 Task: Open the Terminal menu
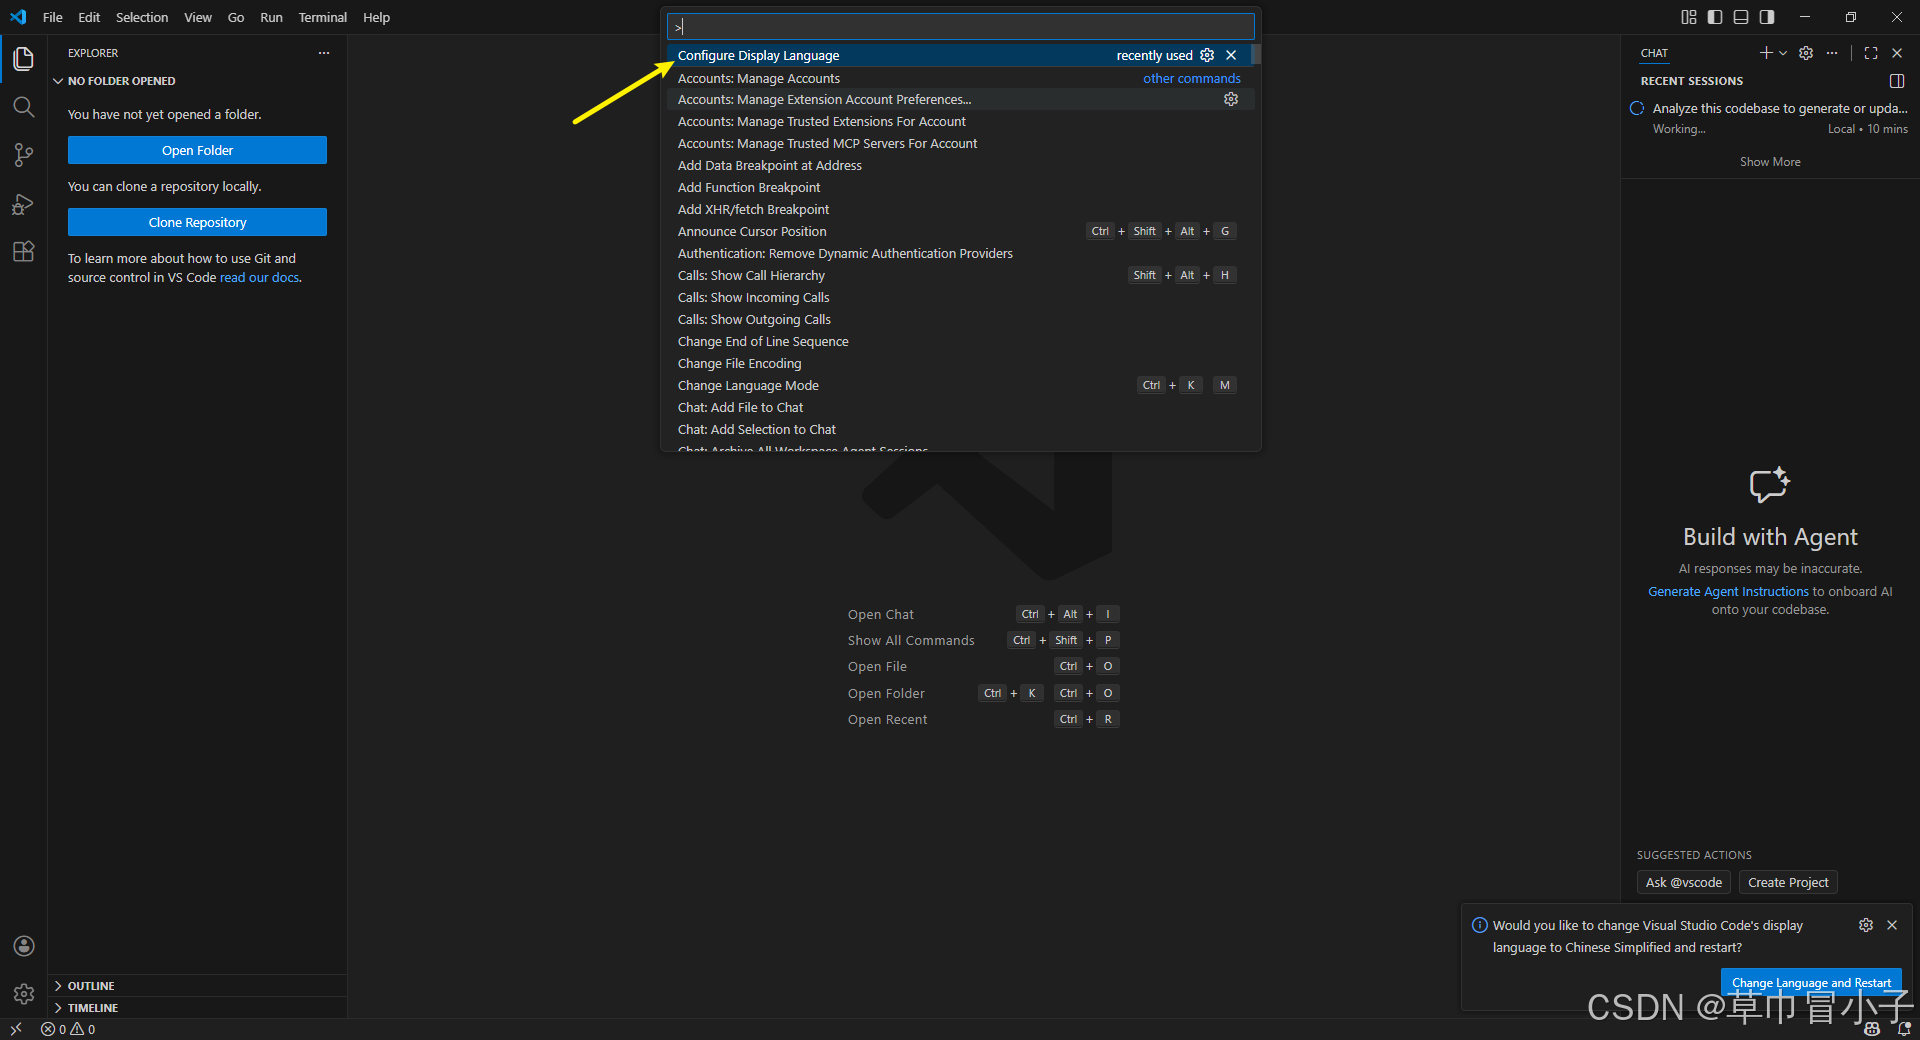point(323,17)
